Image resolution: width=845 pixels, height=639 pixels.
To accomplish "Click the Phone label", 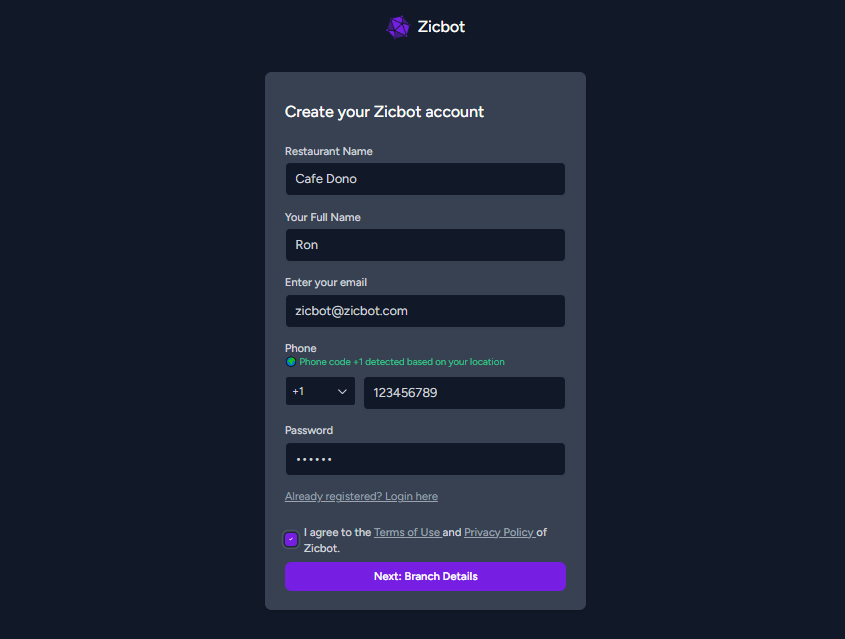I will (300, 348).
